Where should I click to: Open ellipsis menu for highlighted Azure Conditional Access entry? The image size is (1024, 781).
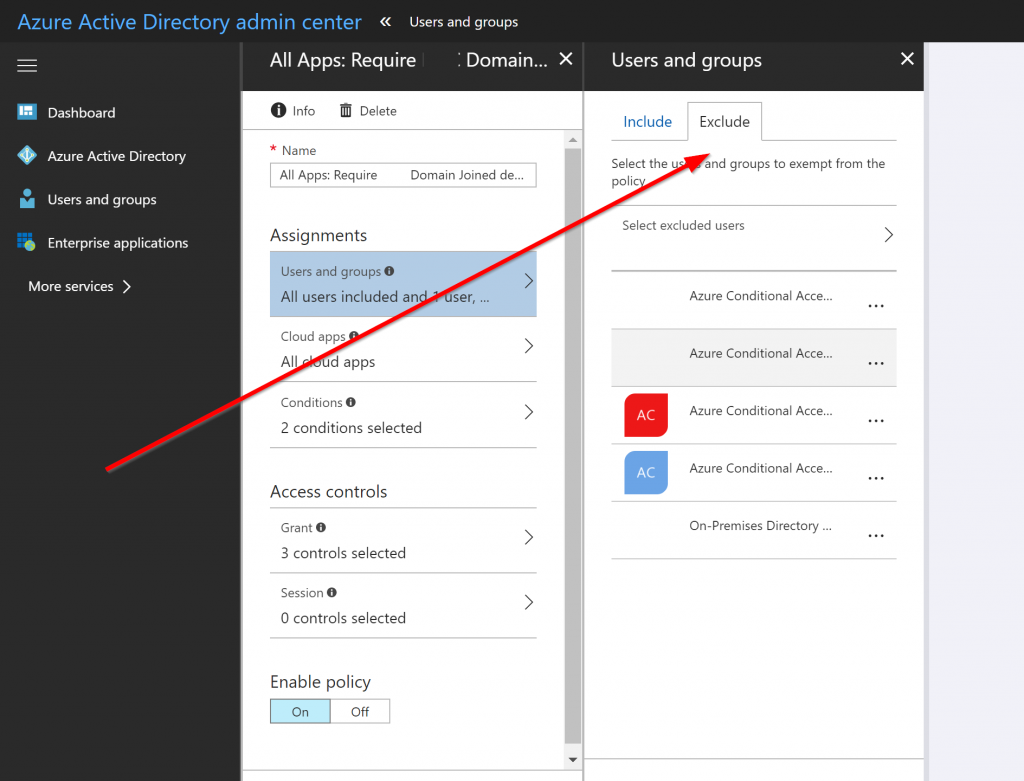[x=876, y=363]
